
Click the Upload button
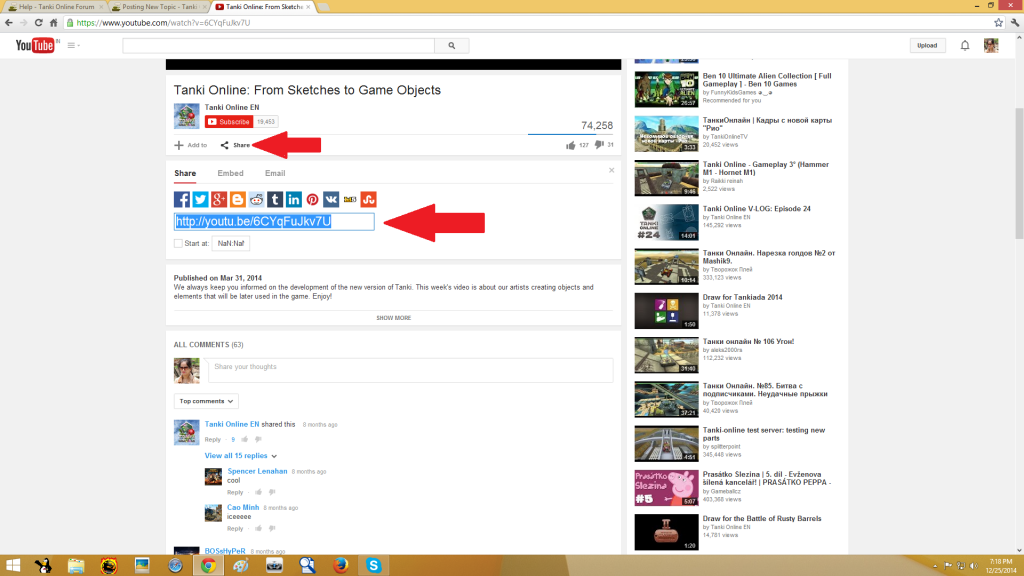[927, 45]
